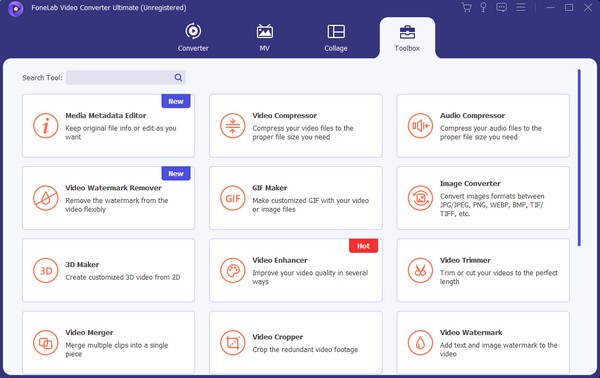
Task: Select the Video Watermark Remover icon
Action: pyautogui.click(x=46, y=198)
